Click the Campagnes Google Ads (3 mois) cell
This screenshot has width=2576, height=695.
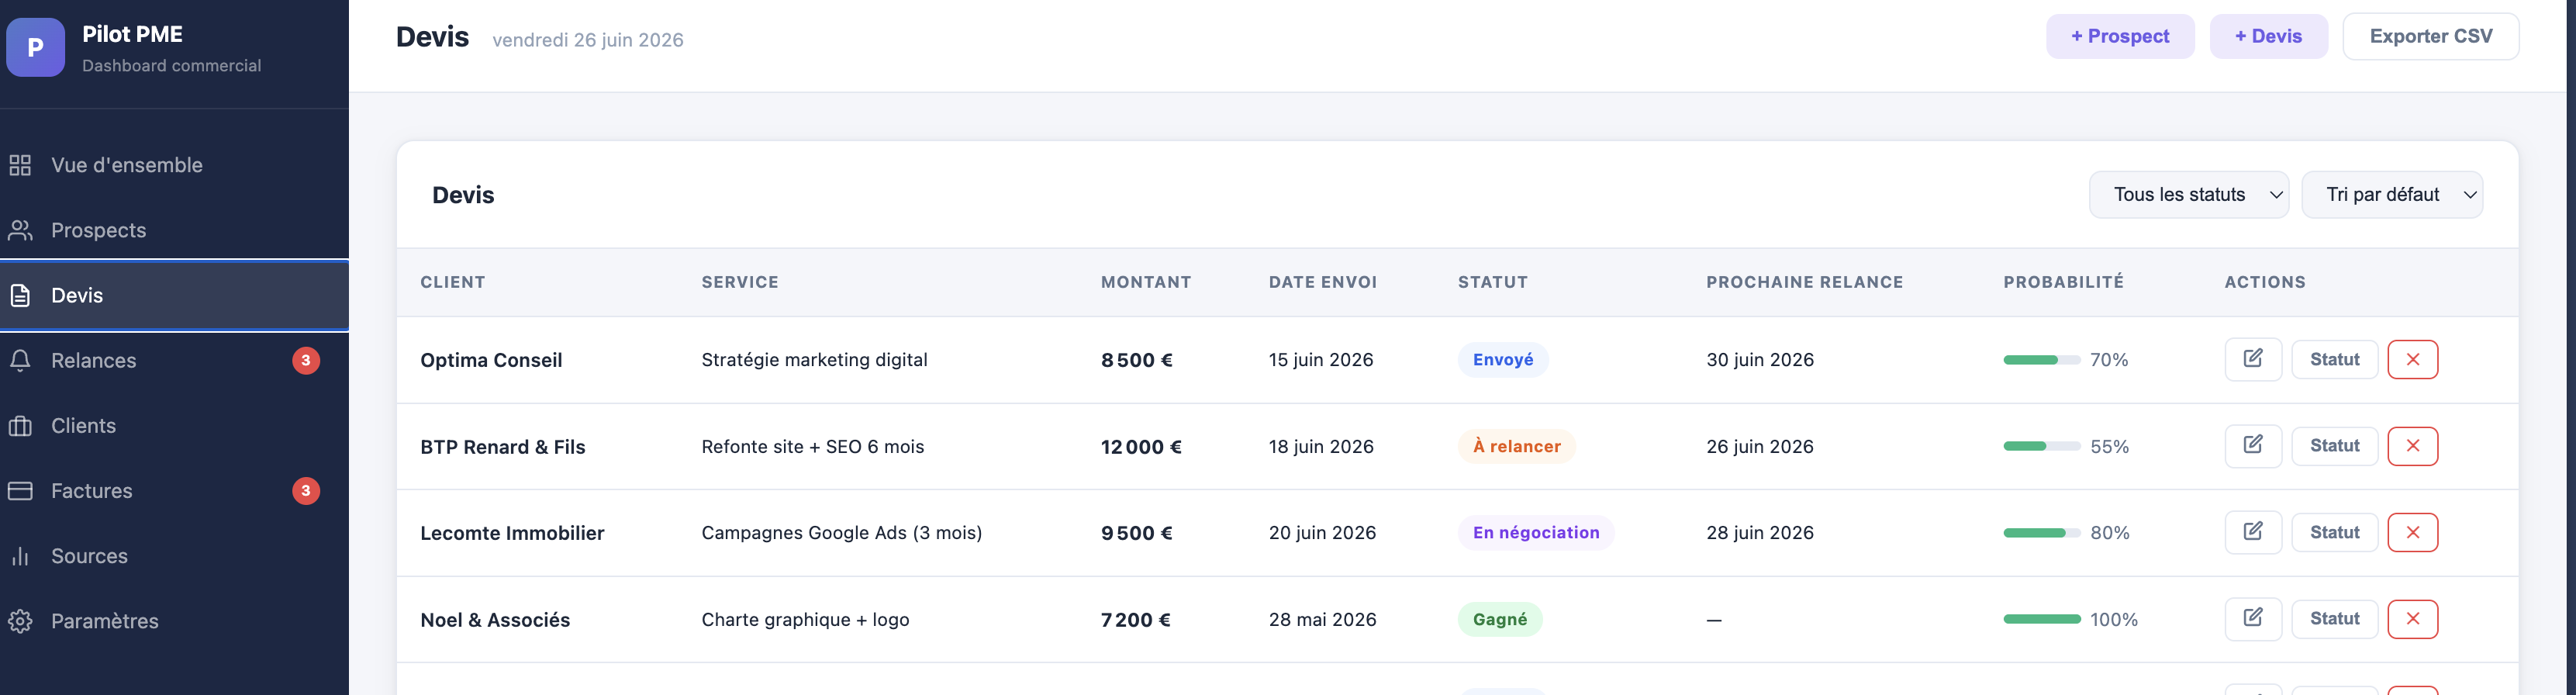pyautogui.click(x=842, y=533)
